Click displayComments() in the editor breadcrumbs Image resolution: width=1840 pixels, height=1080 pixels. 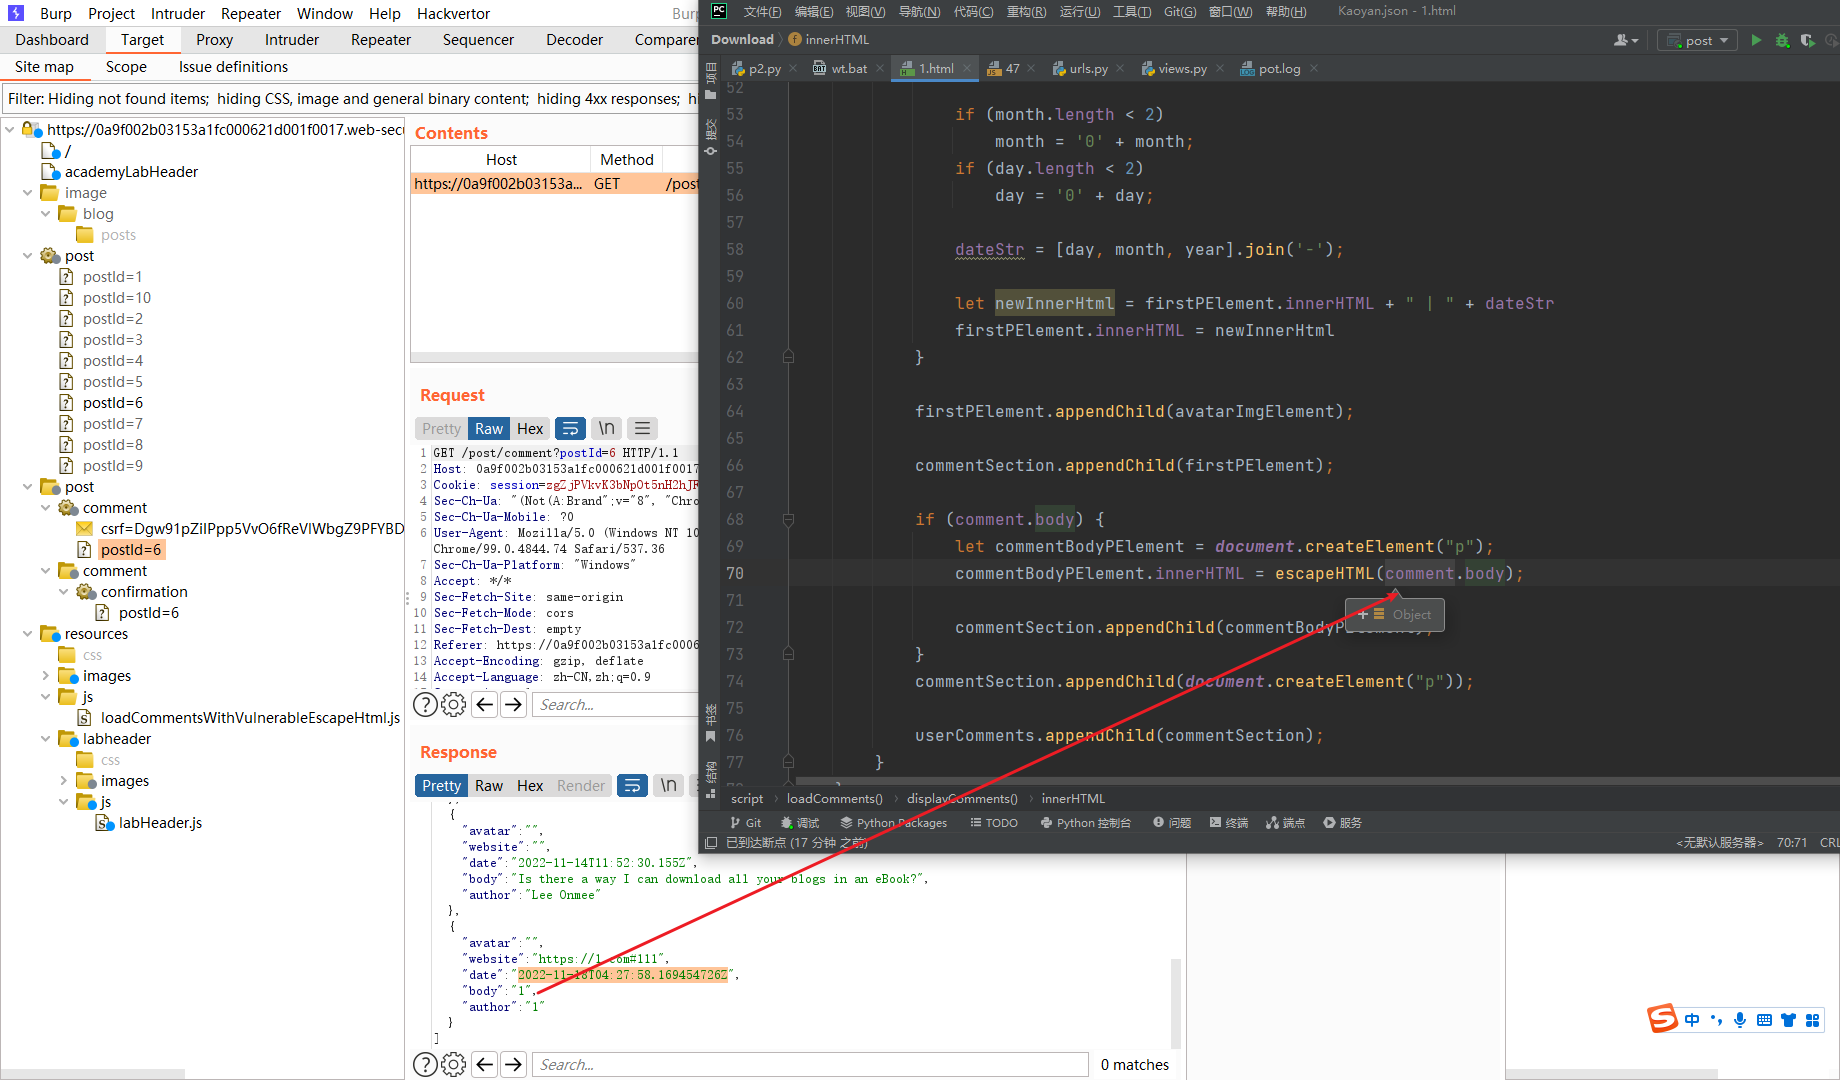(x=961, y=798)
